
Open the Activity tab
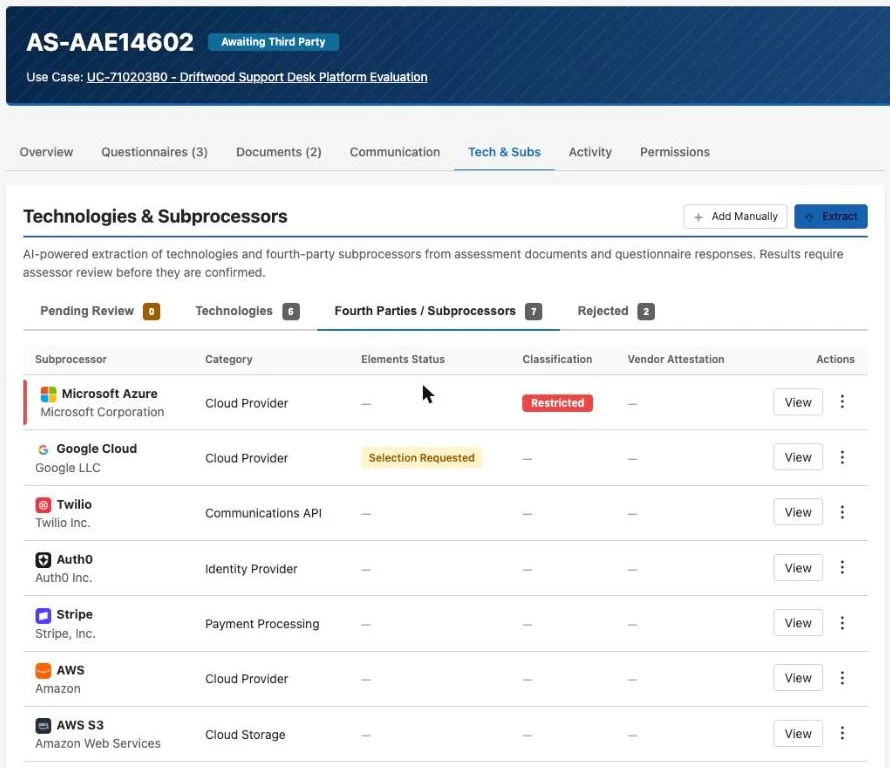point(590,152)
